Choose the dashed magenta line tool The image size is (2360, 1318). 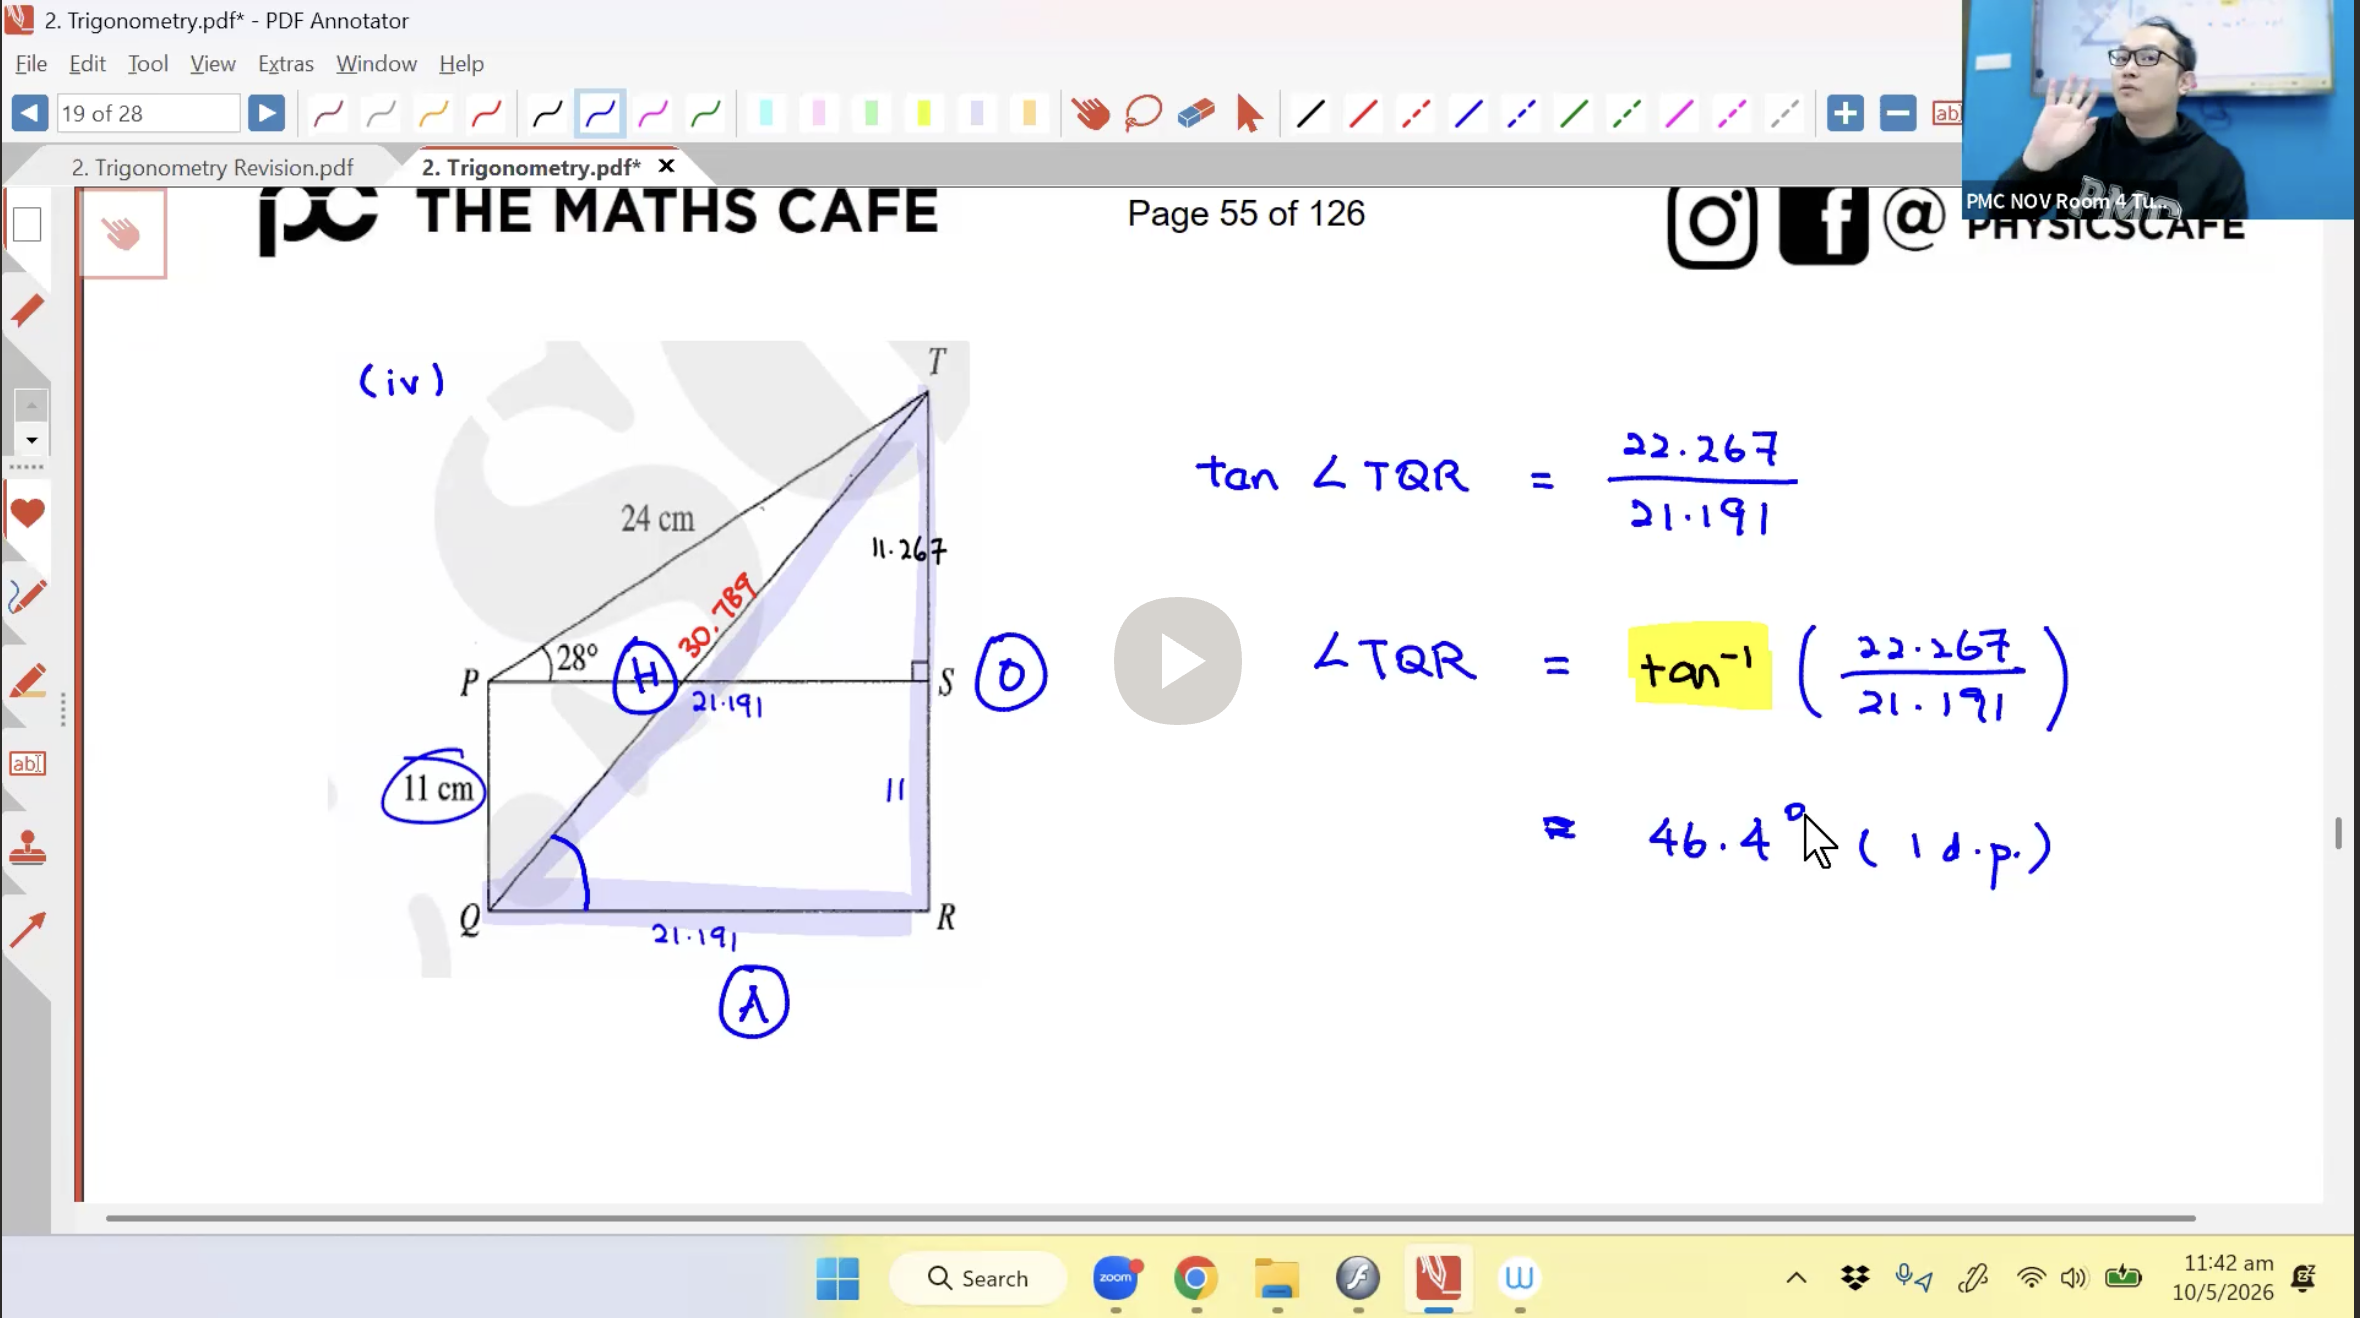(x=1732, y=114)
